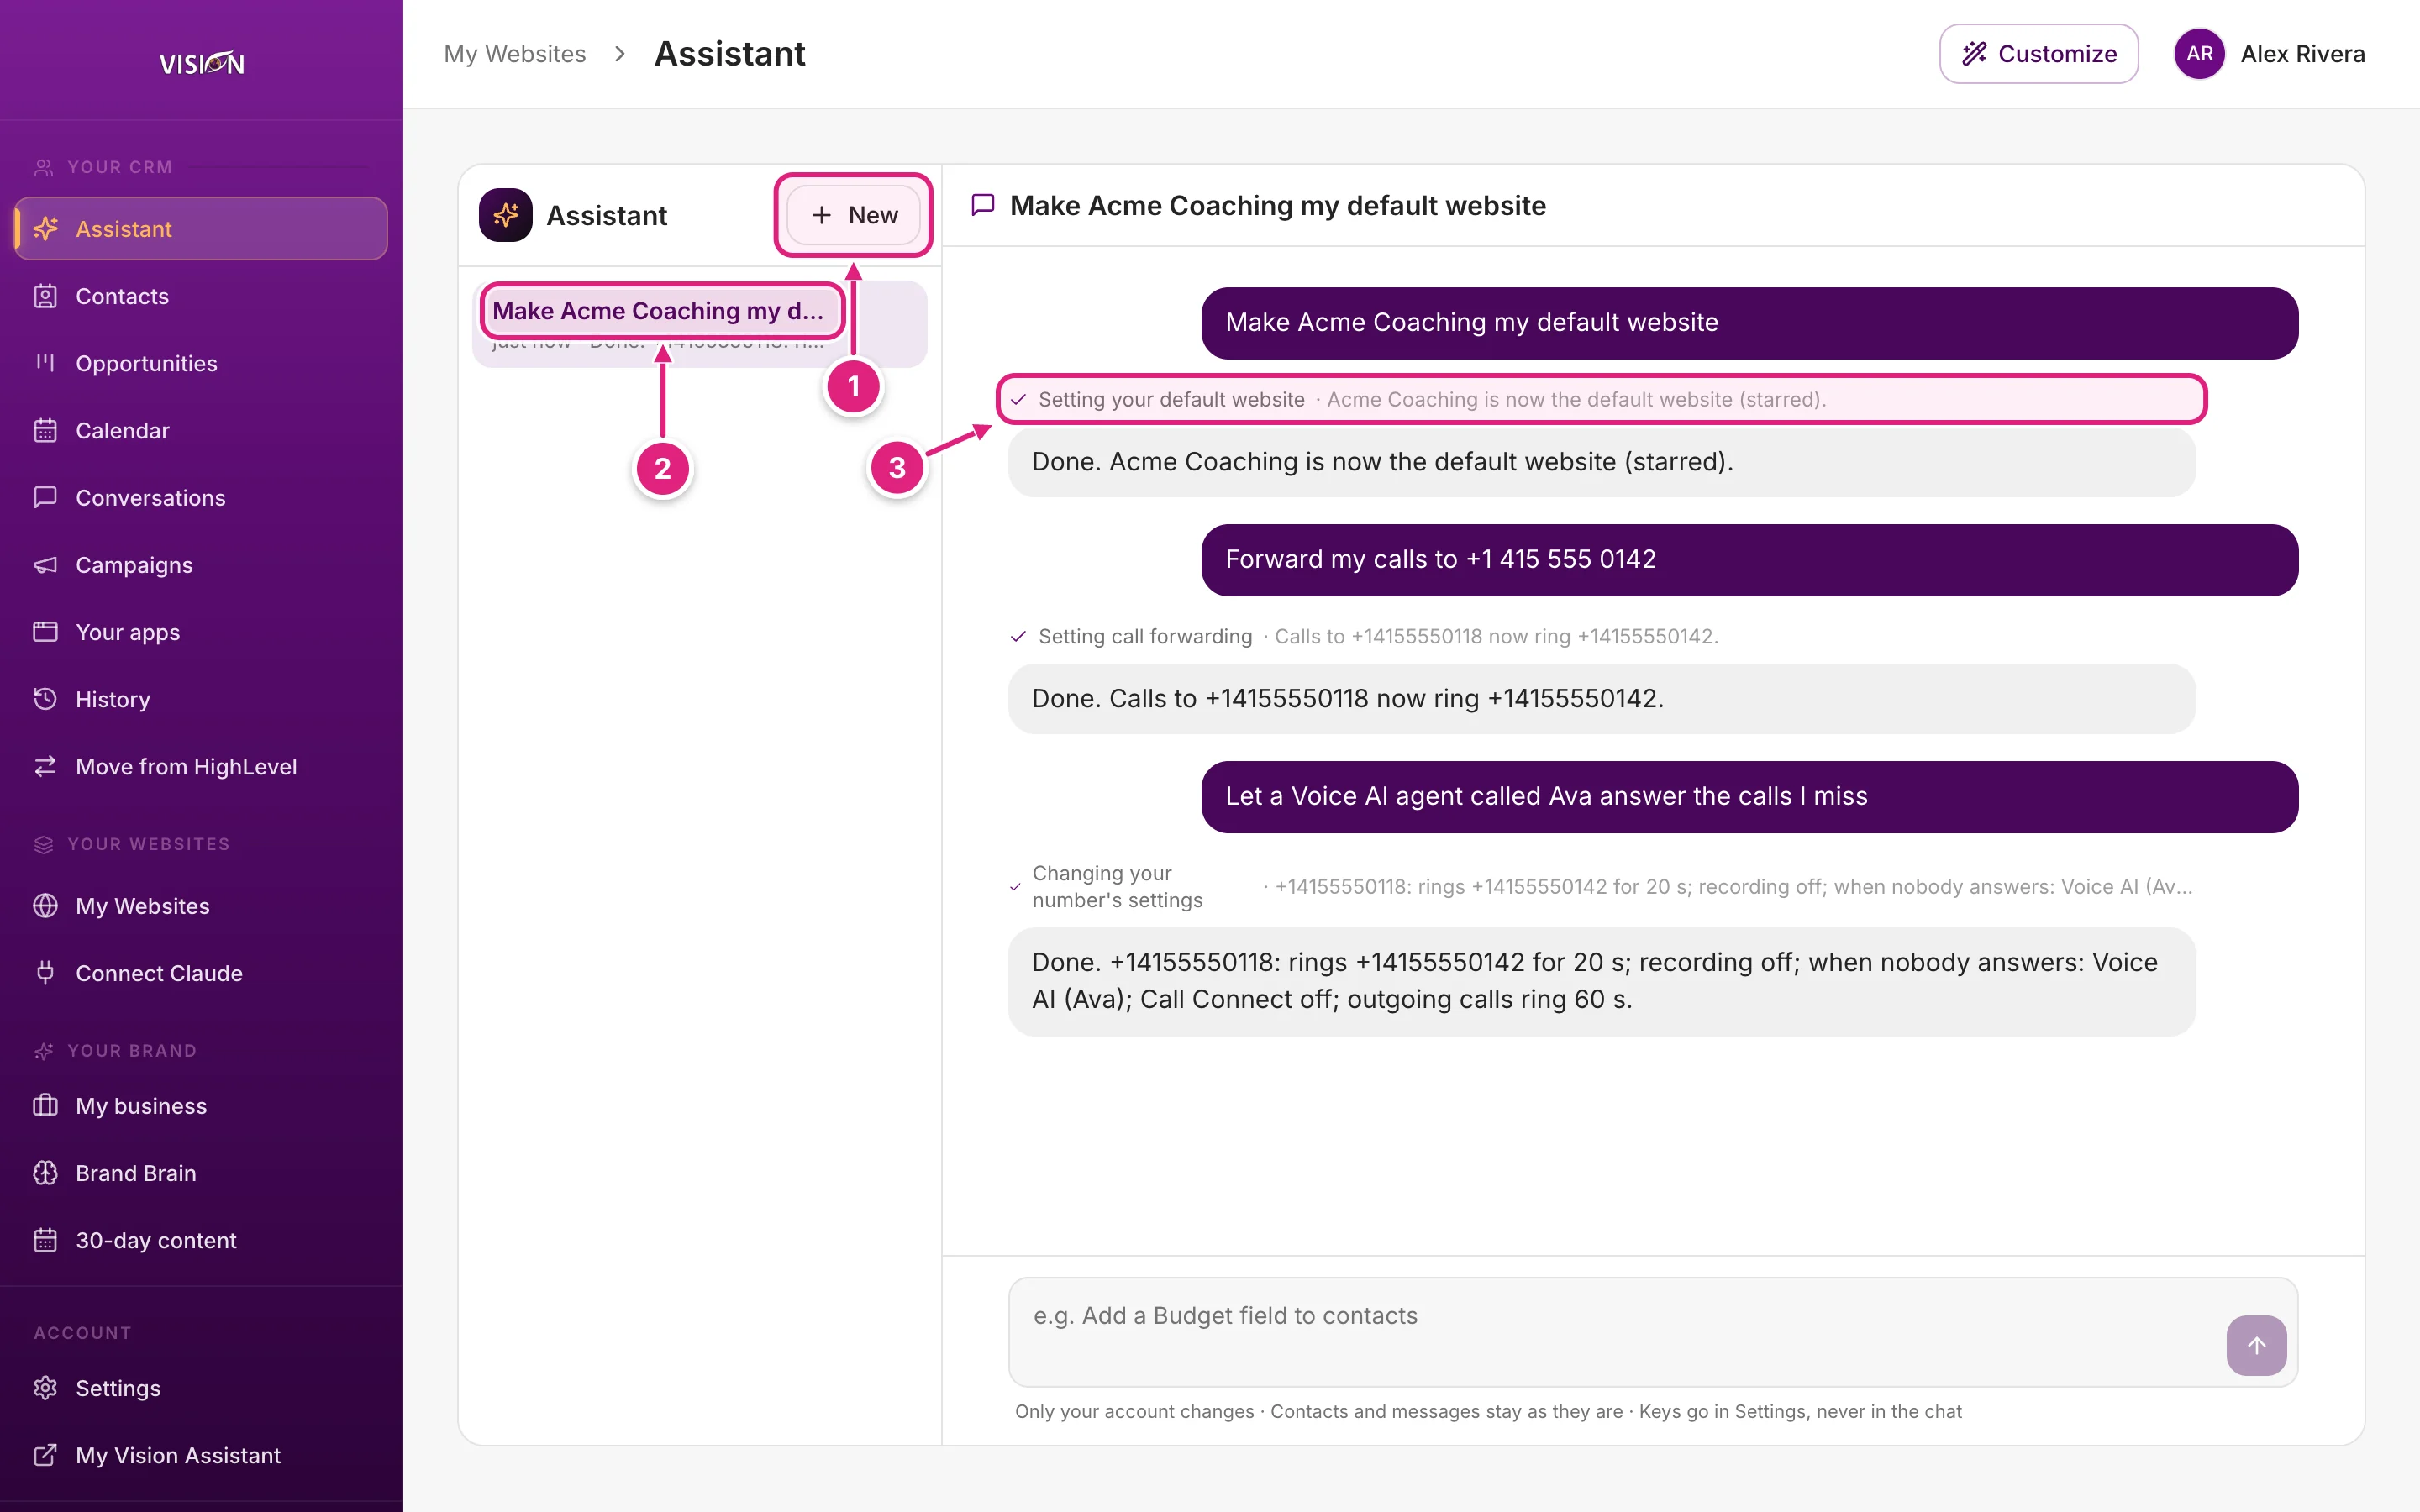Screen dimensions: 2420x1512
Task: Click the "Only your account changes" footer note
Action: (x=1488, y=1411)
